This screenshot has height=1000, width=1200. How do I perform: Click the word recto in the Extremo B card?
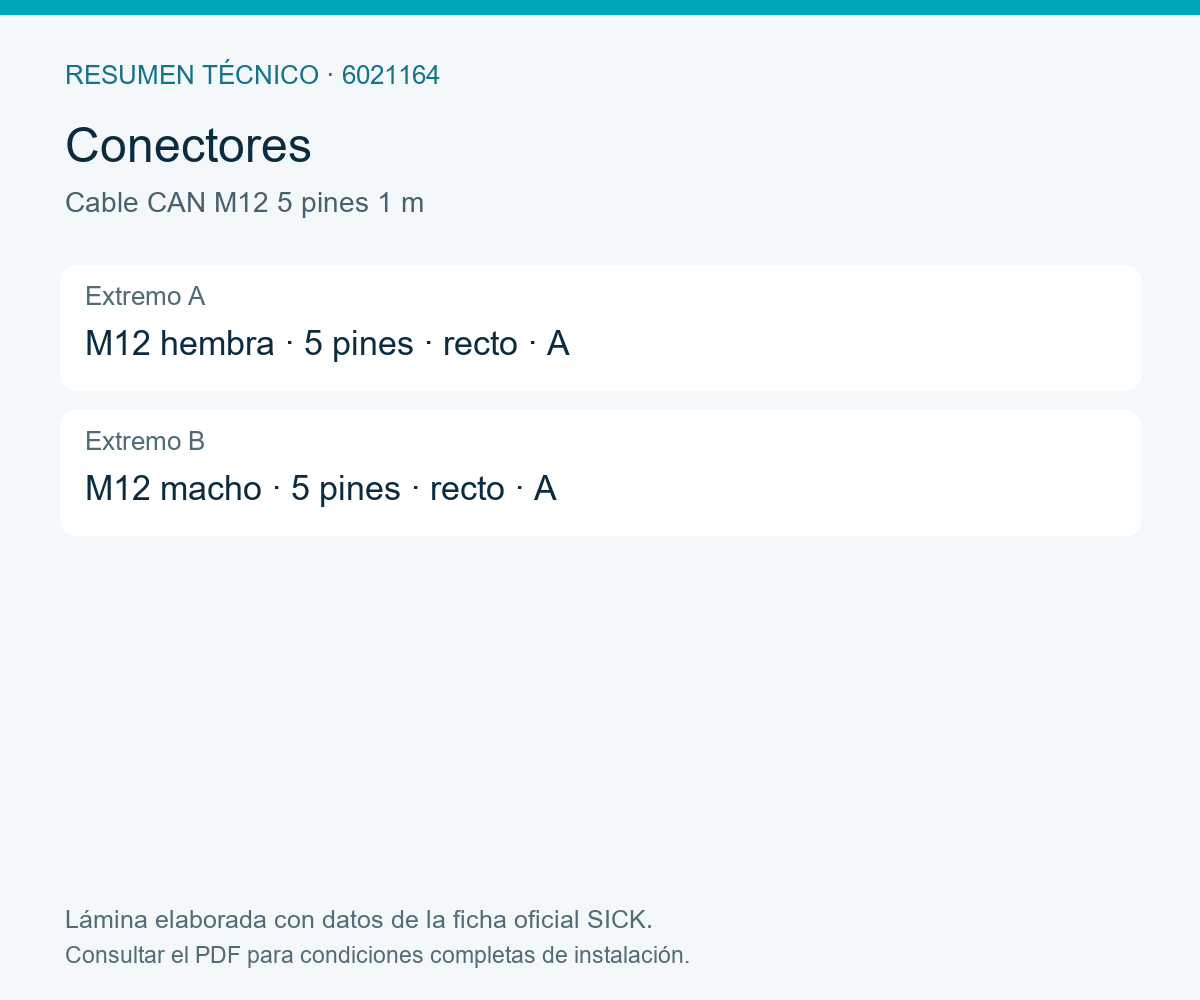coord(467,489)
